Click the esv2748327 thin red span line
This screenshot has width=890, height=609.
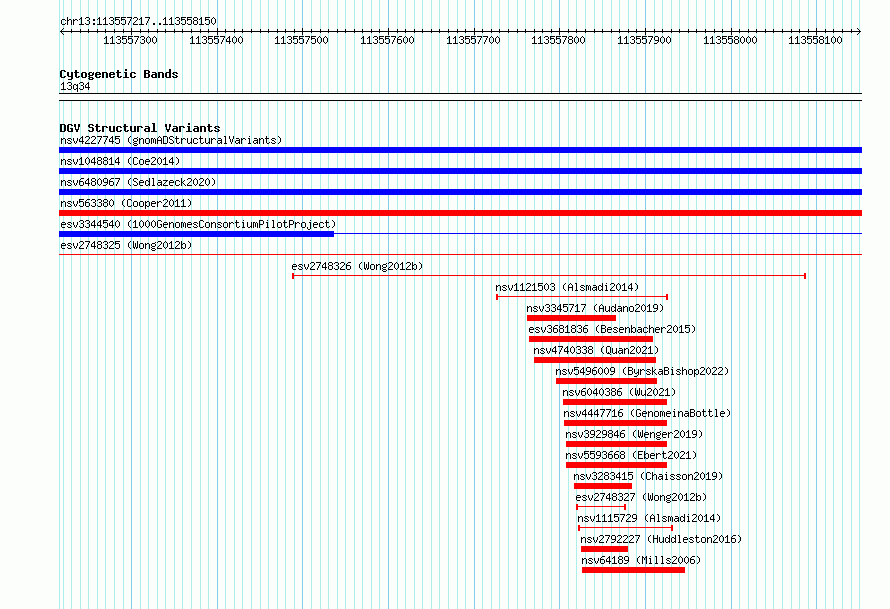[x=601, y=507]
